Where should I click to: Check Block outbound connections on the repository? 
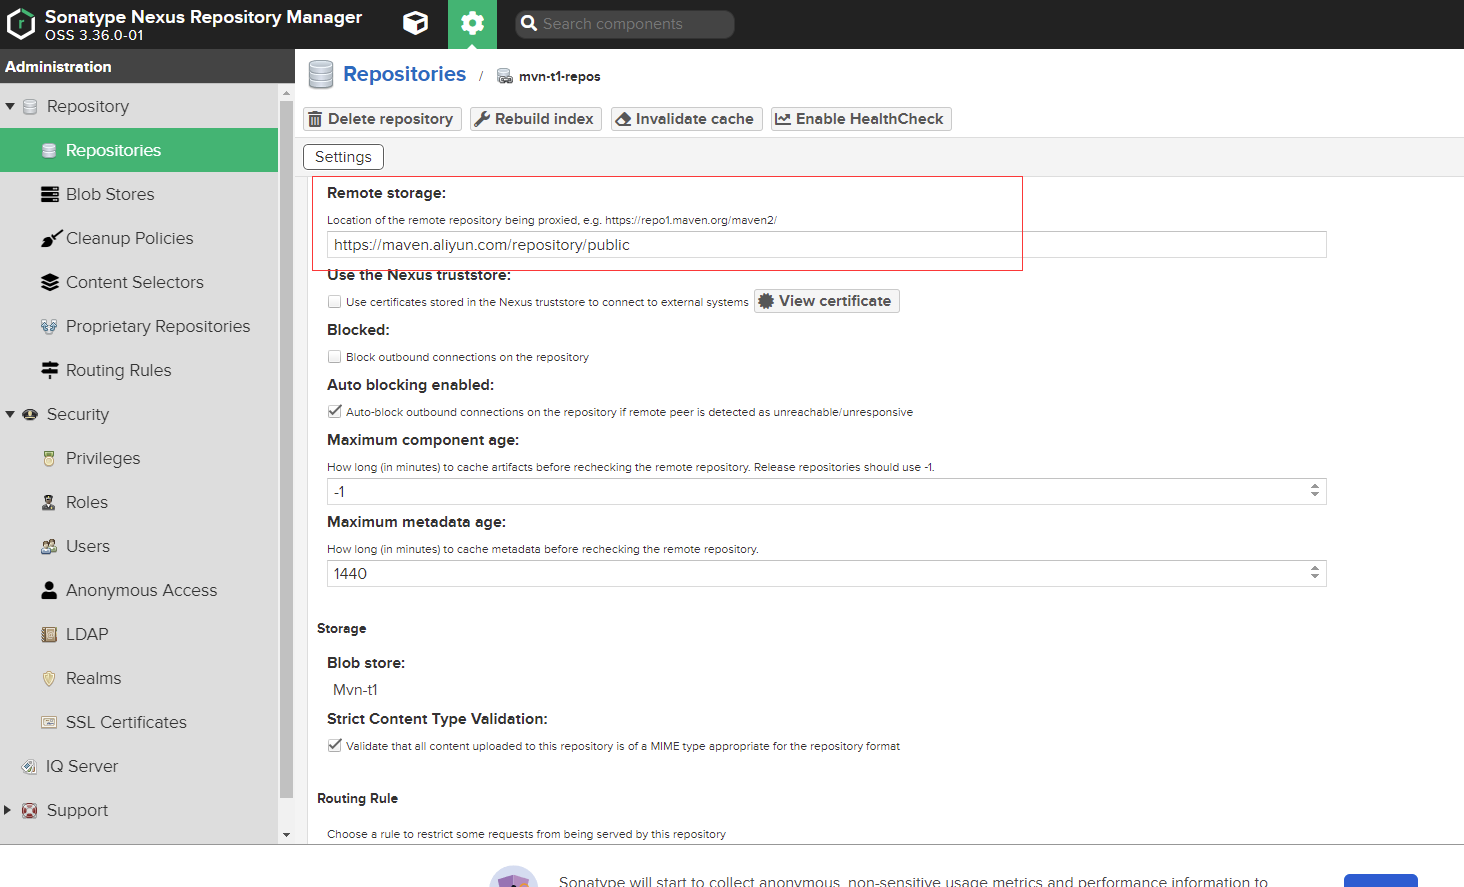coord(335,356)
